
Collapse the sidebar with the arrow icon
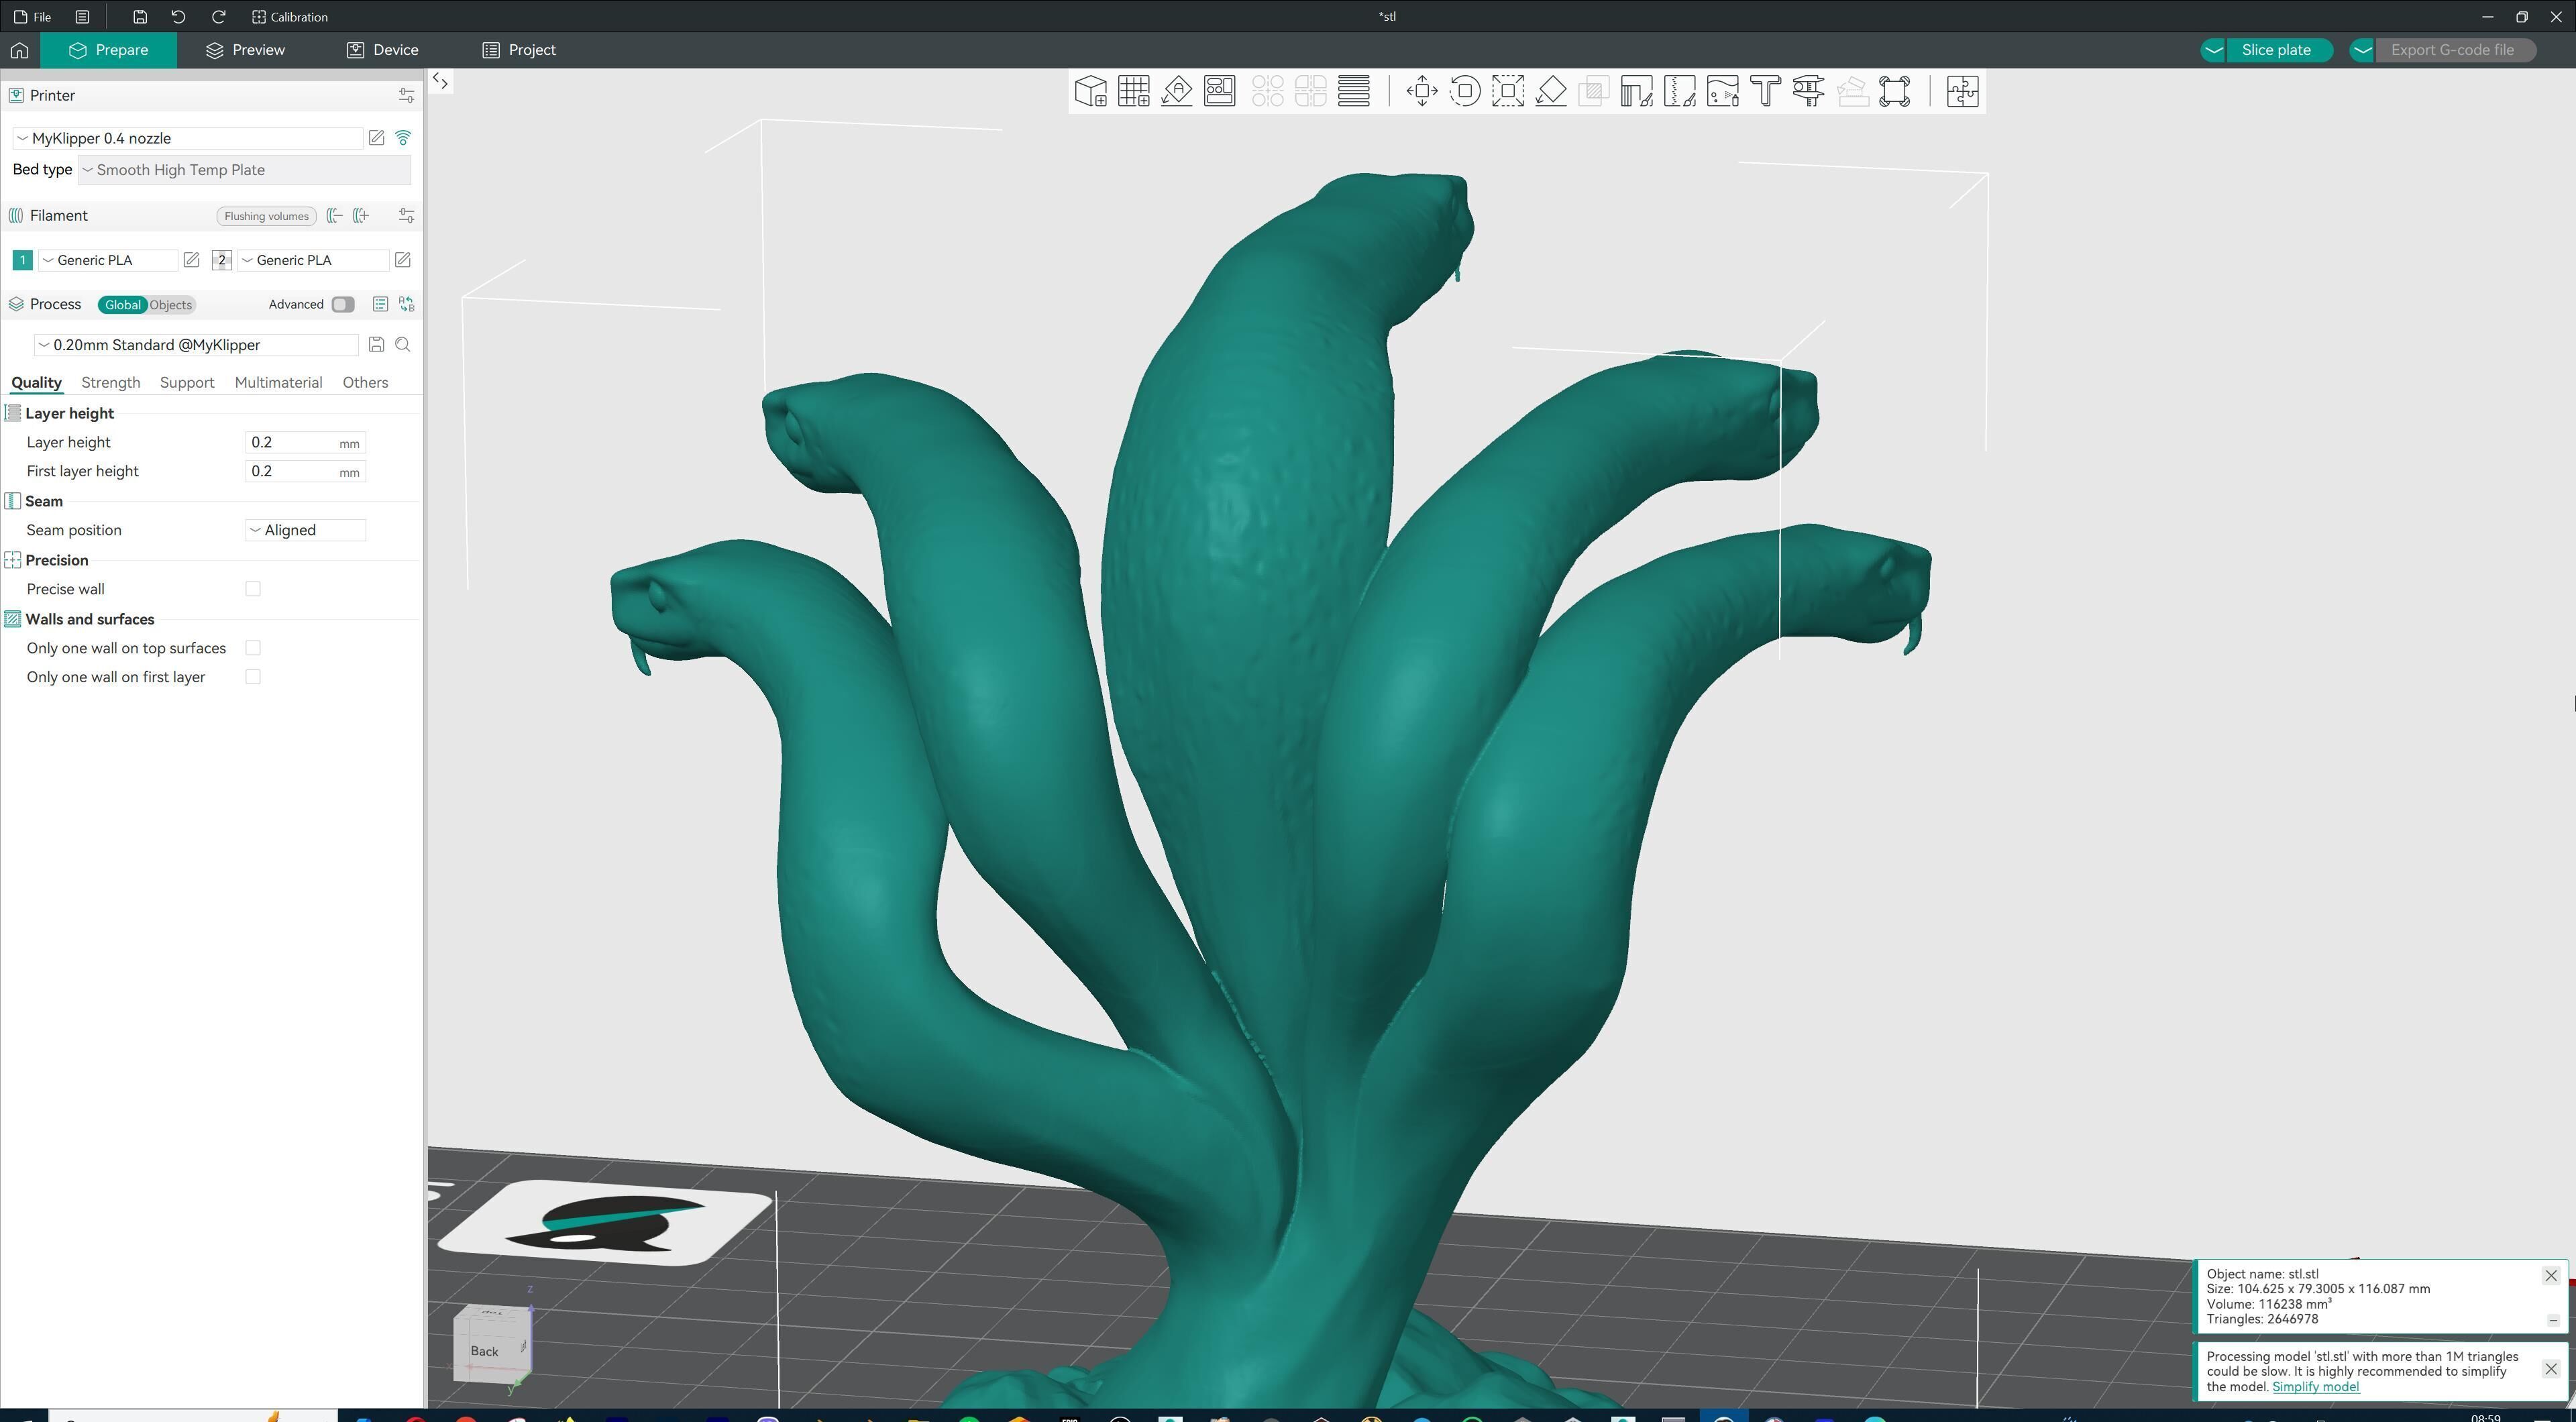click(441, 82)
